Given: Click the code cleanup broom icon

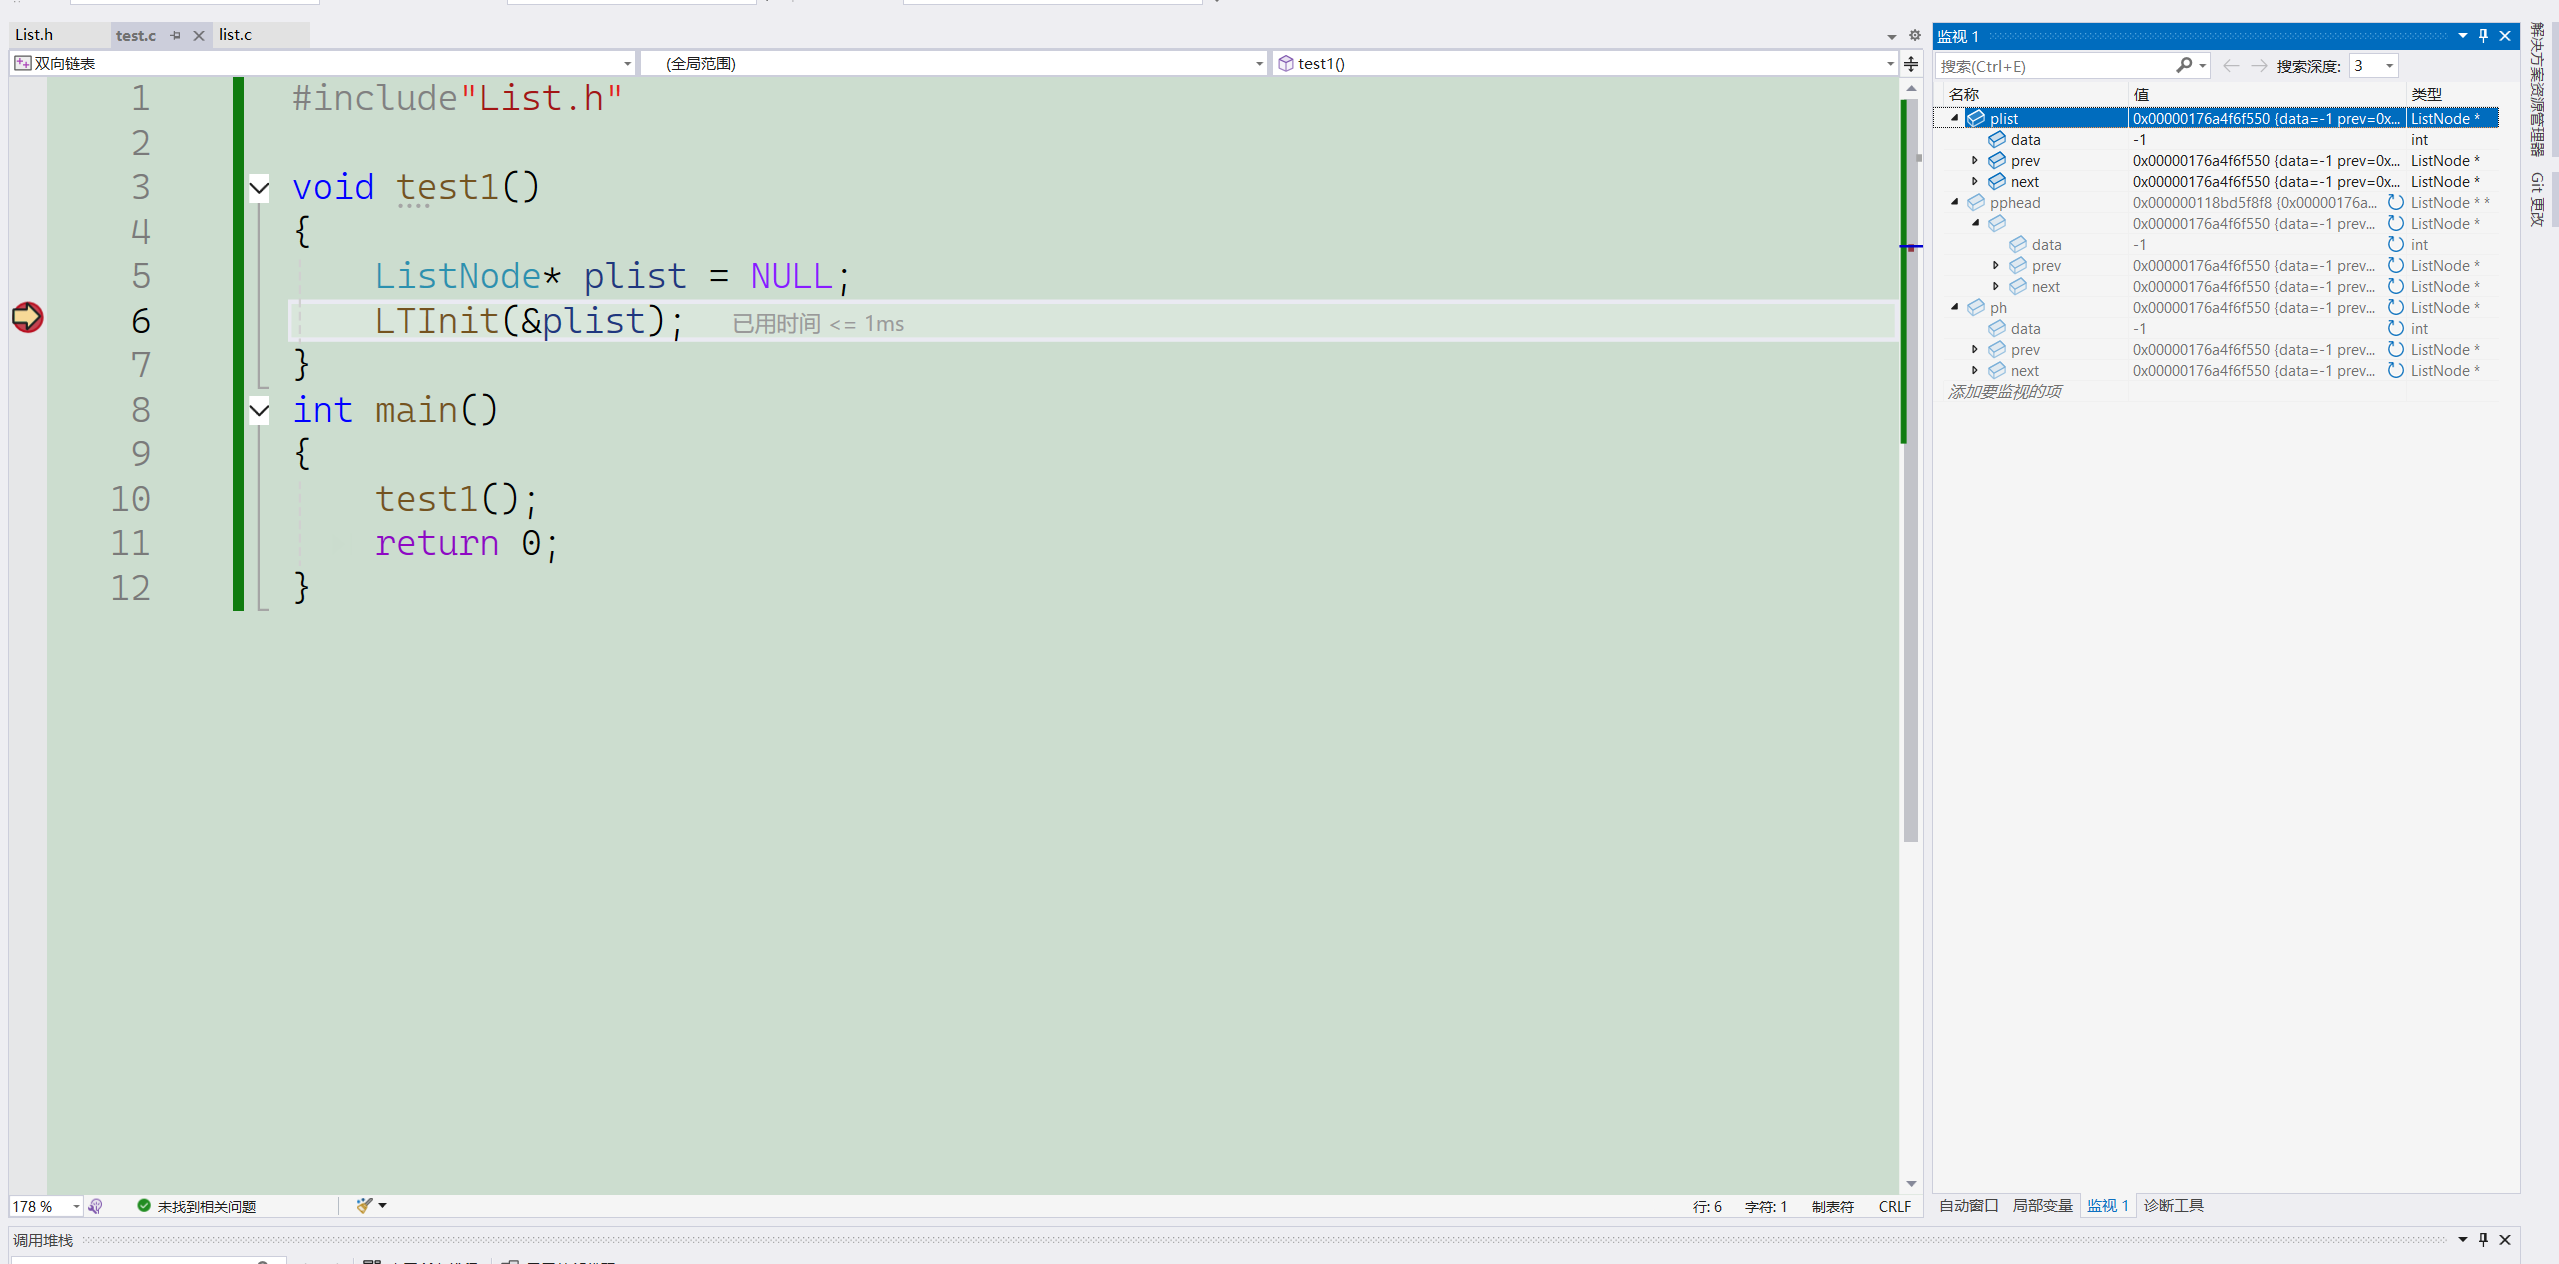Looking at the screenshot, I should pos(364,1205).
